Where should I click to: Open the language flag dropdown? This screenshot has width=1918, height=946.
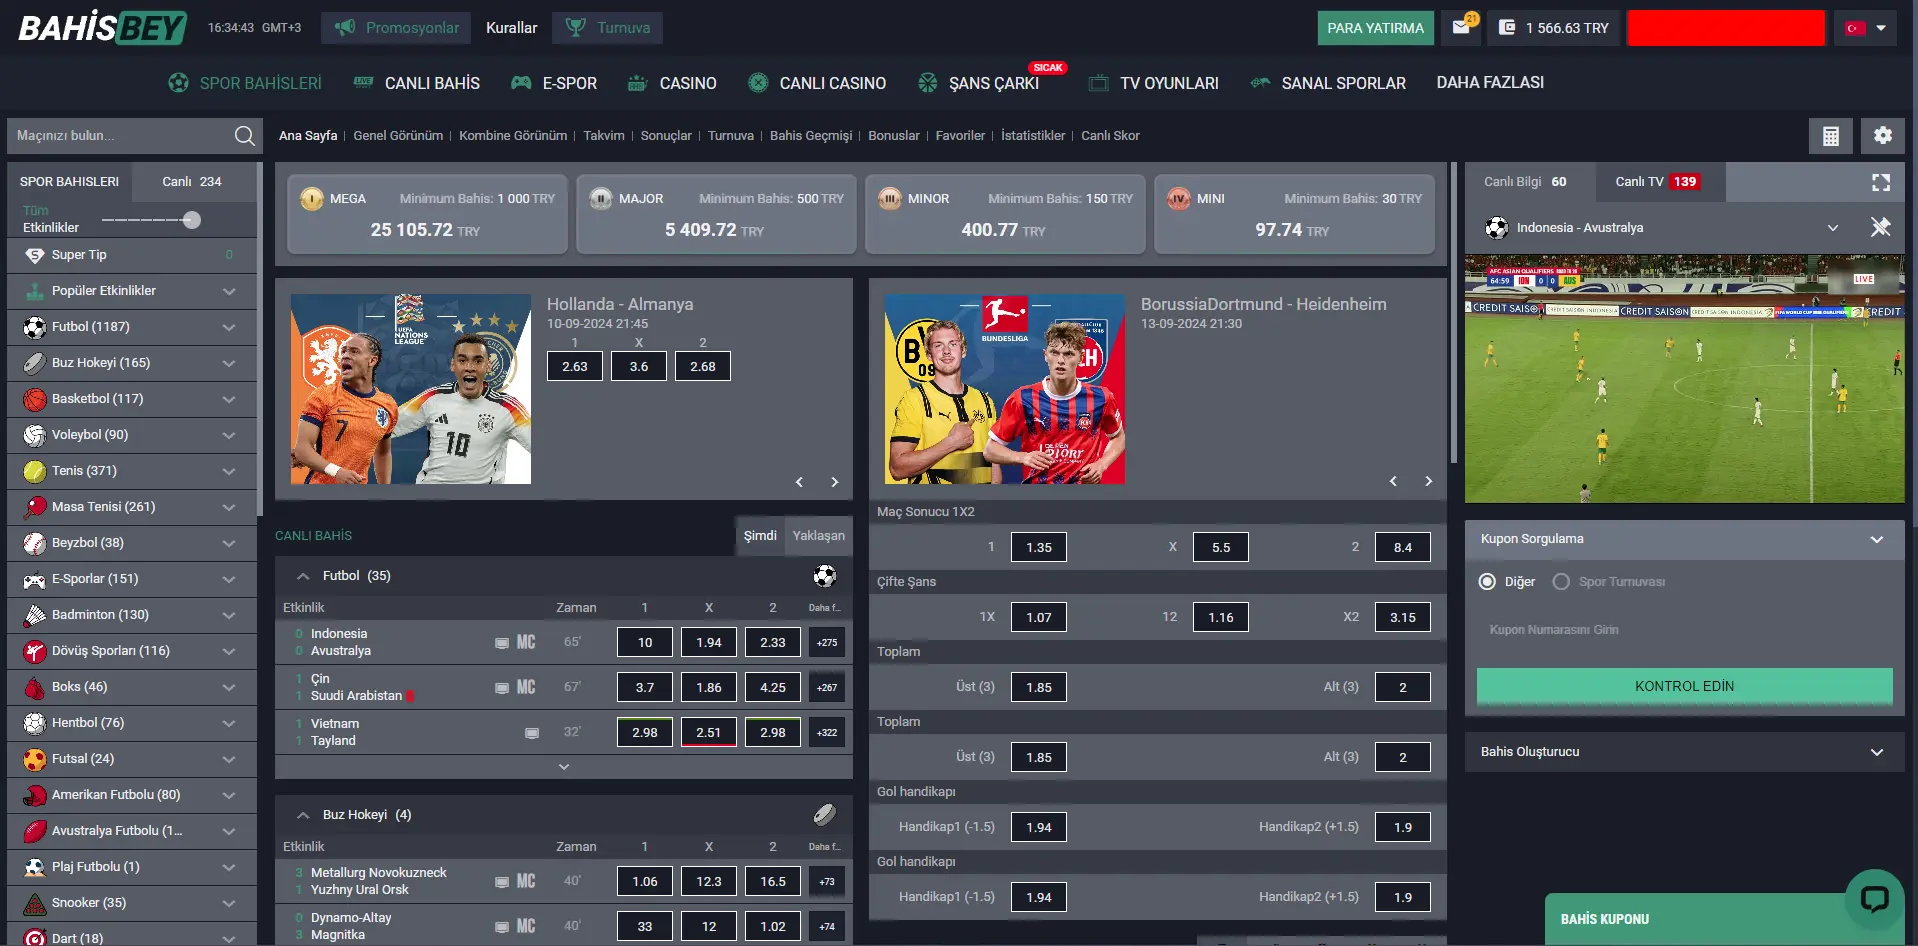pos(1866,28)
